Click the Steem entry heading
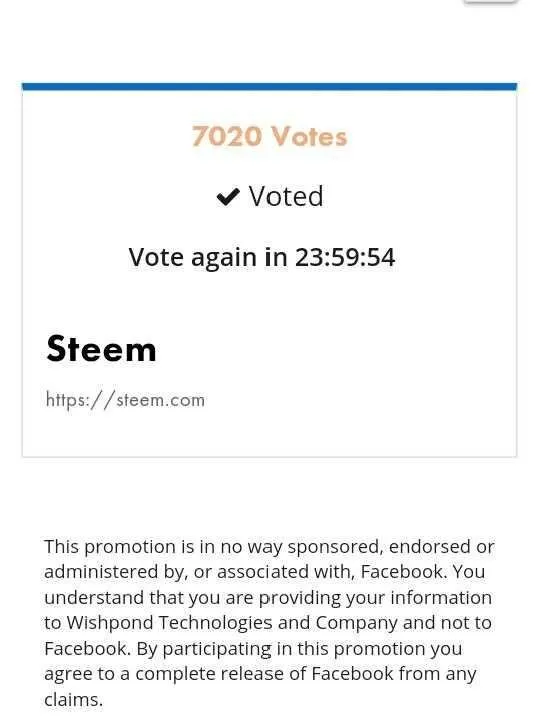 coord(101,349)
